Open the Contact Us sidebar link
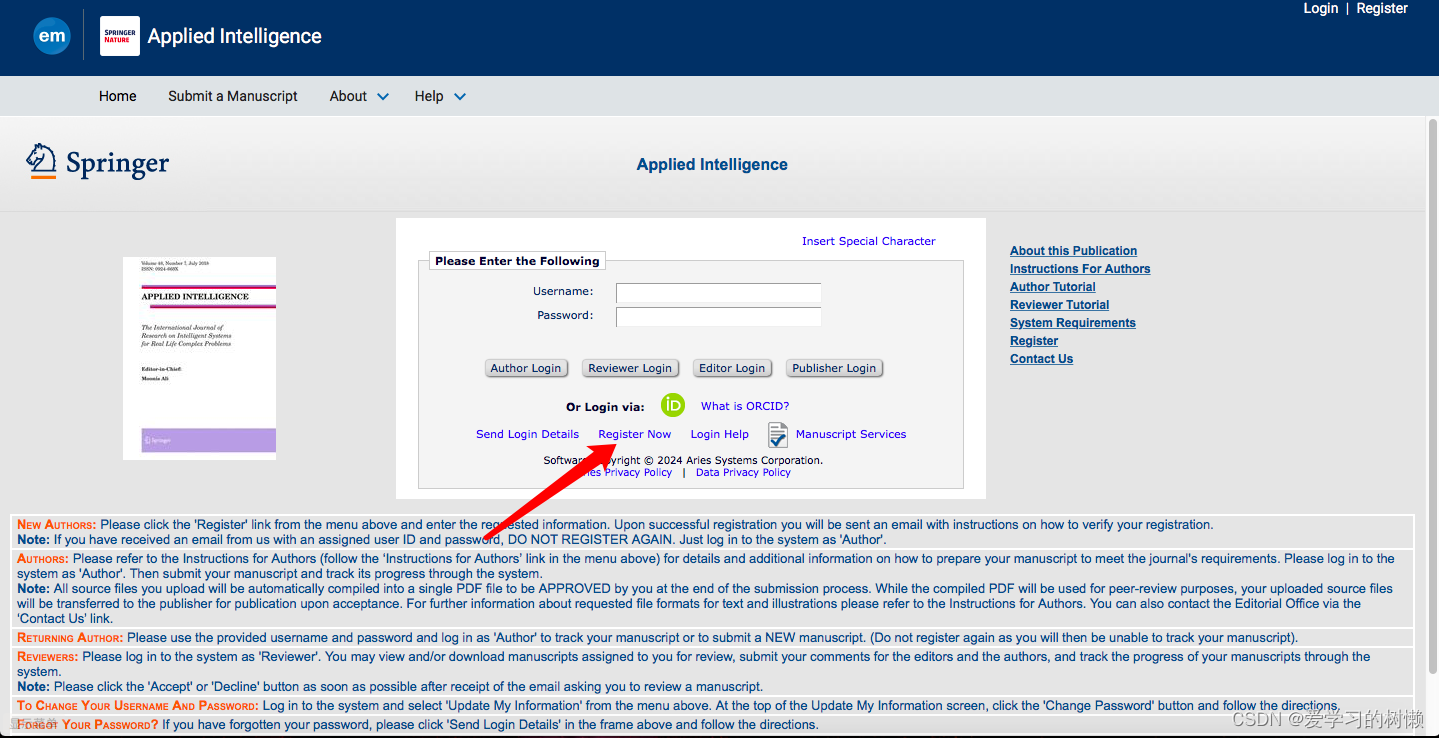This screenshot has height=738, width=1439. coord(1041,359)
